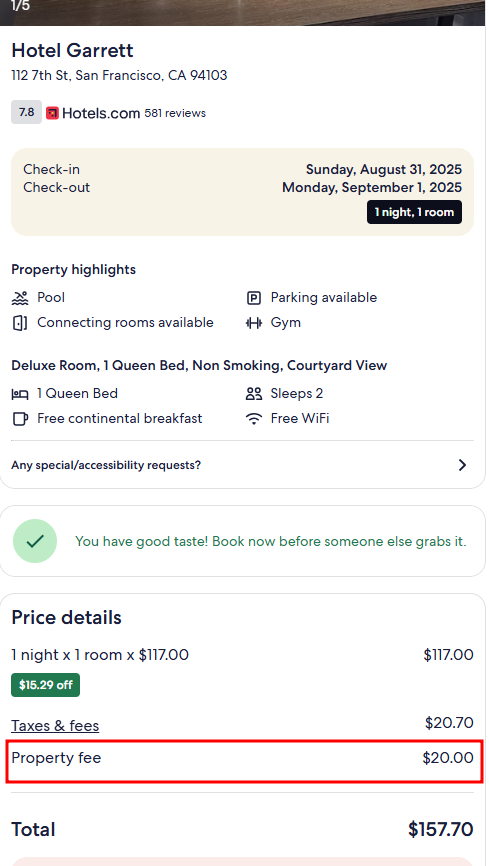
Task: Select the Hotel Garrett title
Action: tap(72, 50)
